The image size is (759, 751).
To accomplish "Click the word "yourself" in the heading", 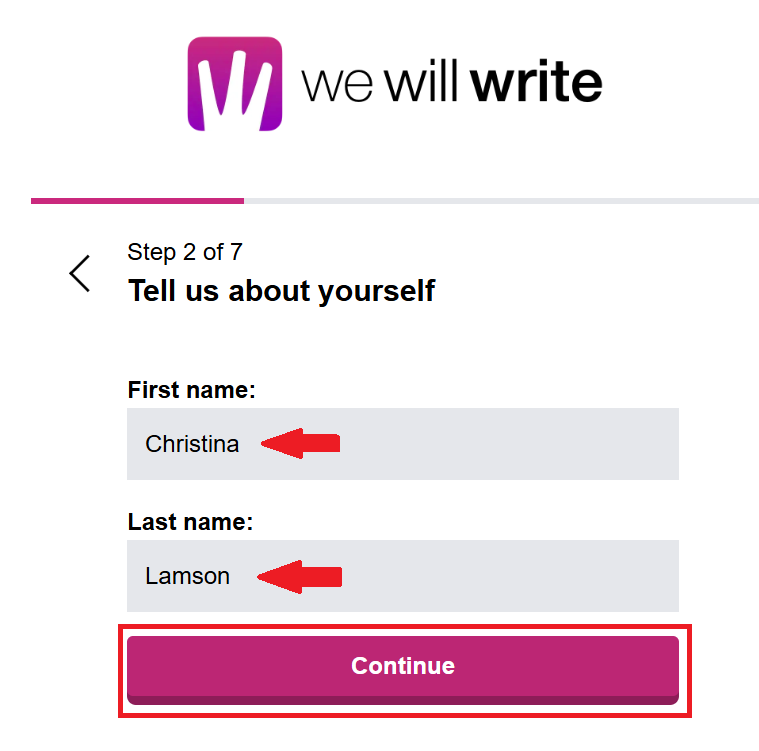I will tap(376, 291).
